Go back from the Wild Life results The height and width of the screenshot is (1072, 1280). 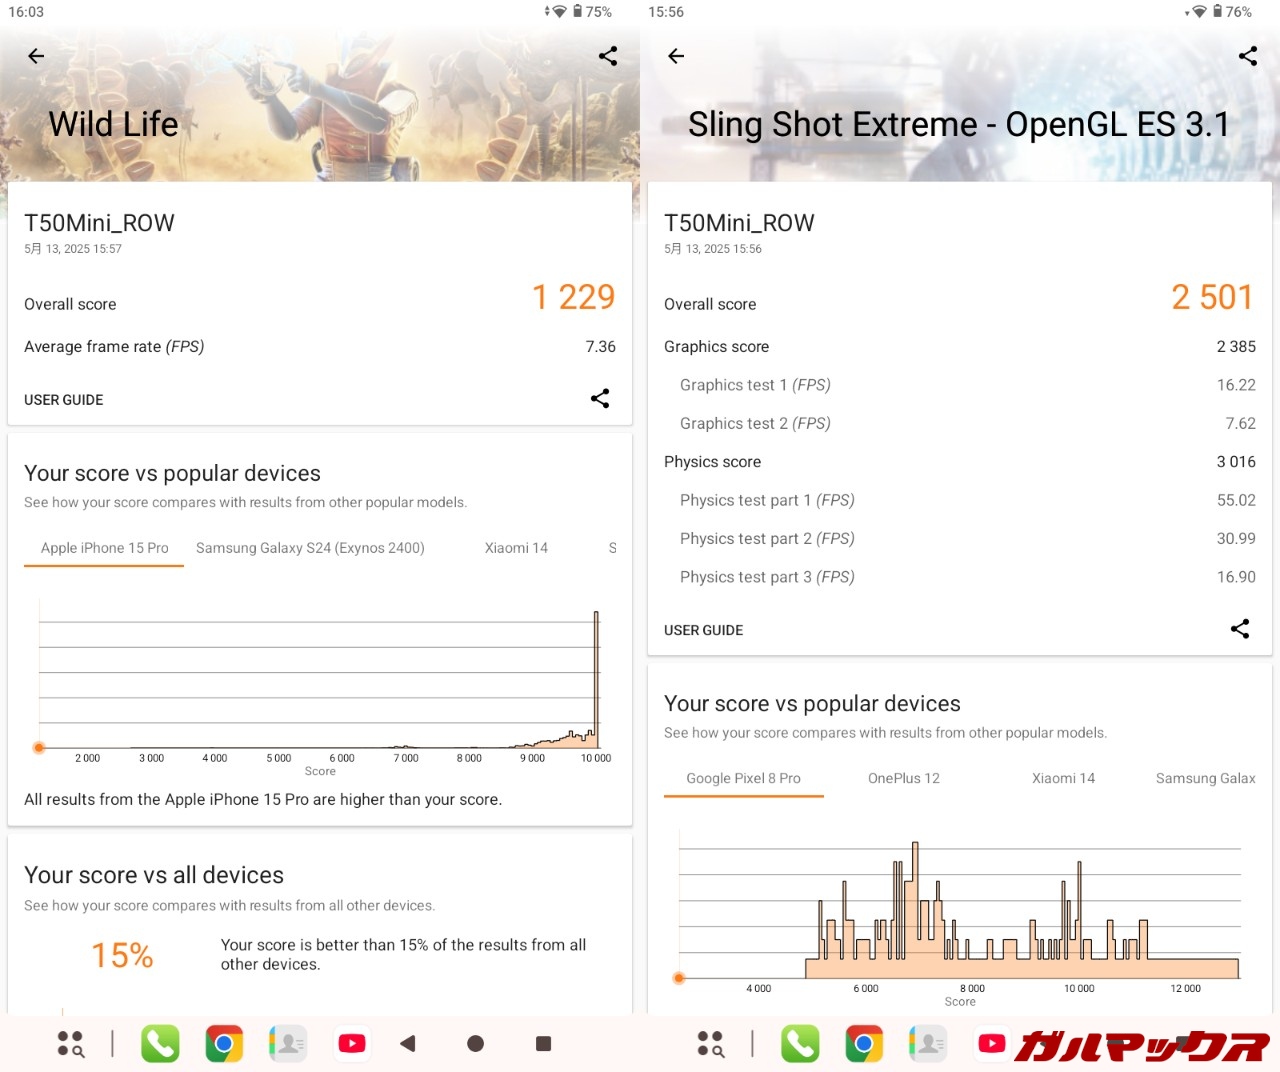tap(36, 56)
